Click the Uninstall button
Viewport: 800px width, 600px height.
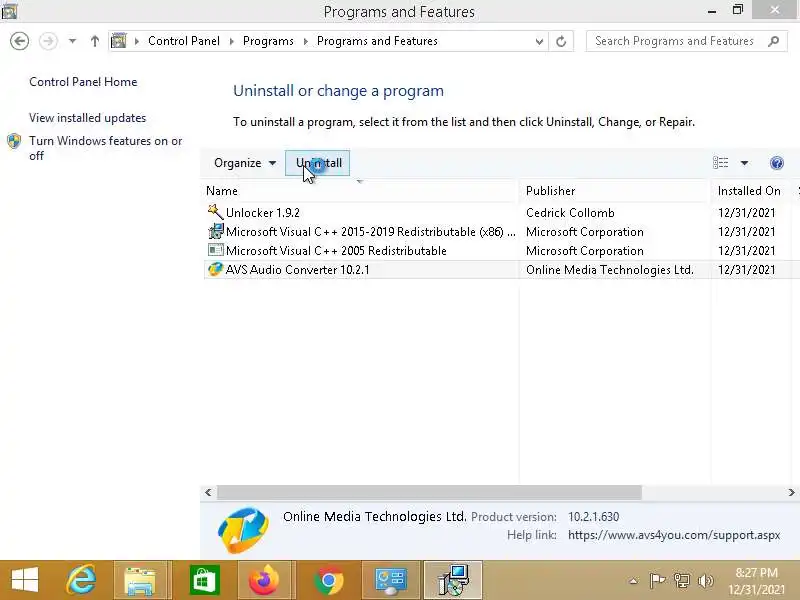(318, 163)
